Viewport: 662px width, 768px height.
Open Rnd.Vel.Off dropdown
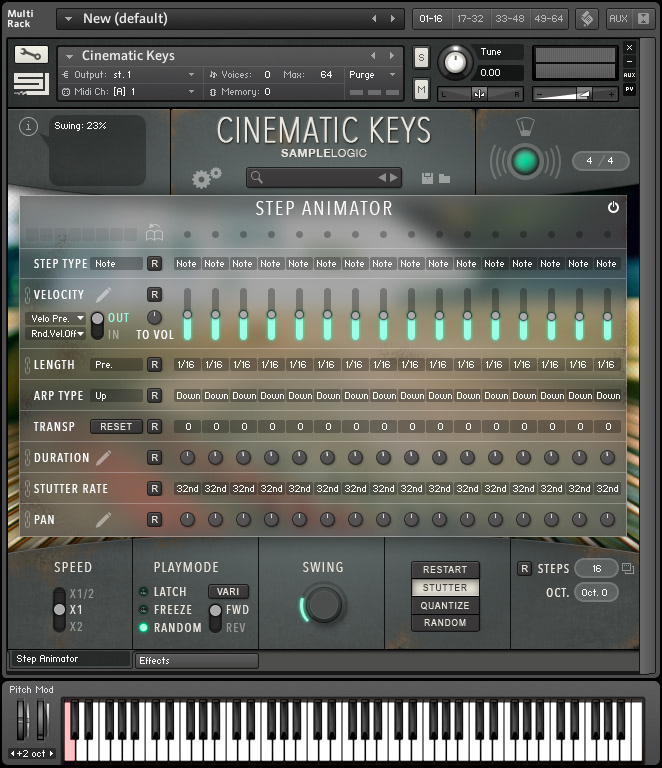tap(56, 334)
